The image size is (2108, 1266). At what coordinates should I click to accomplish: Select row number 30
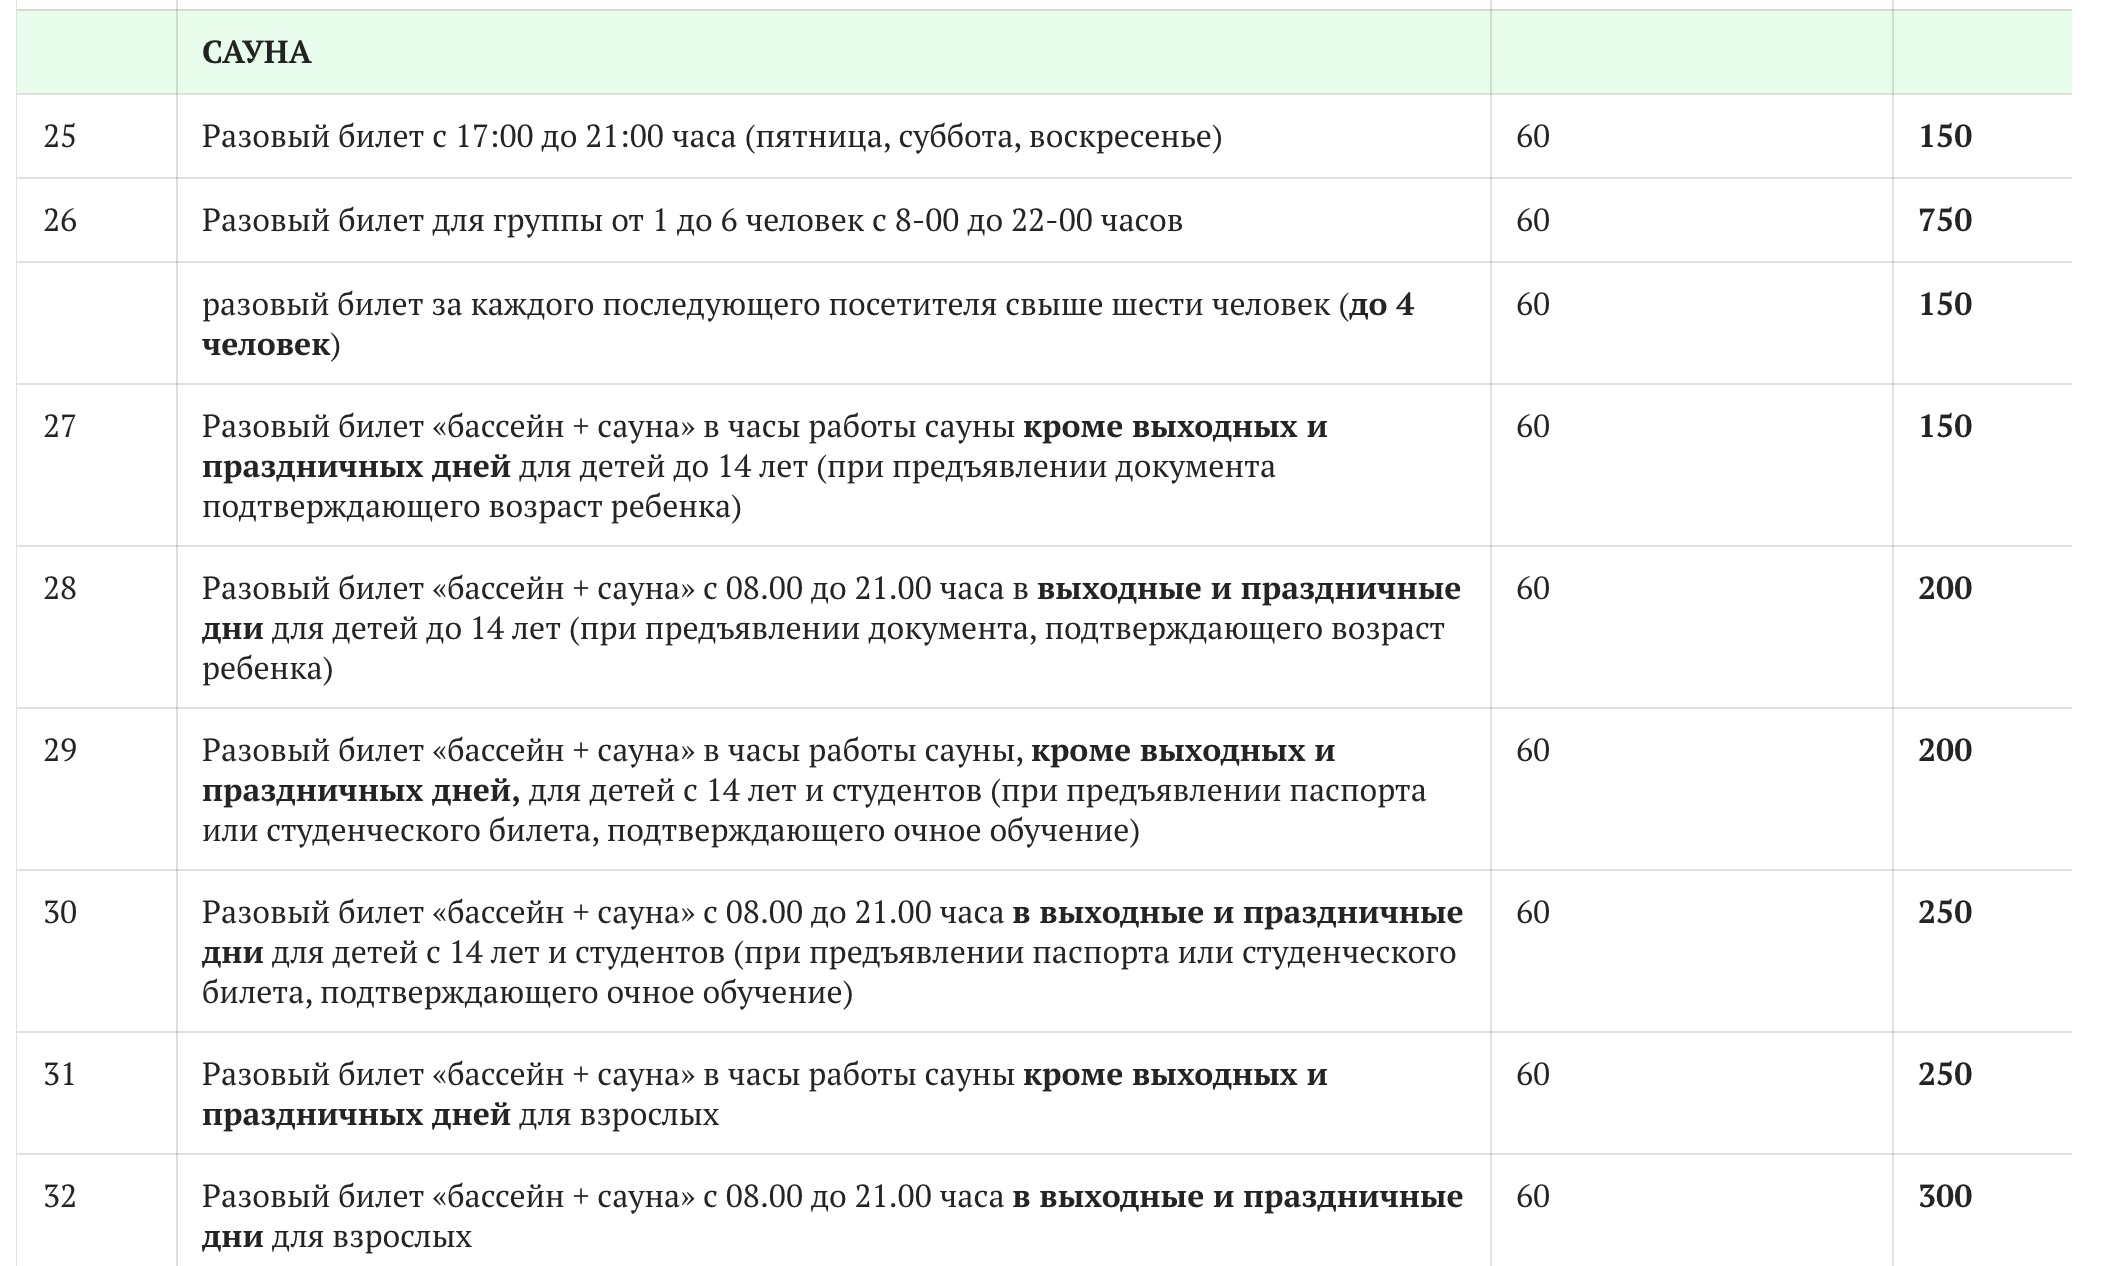point(60,912)
